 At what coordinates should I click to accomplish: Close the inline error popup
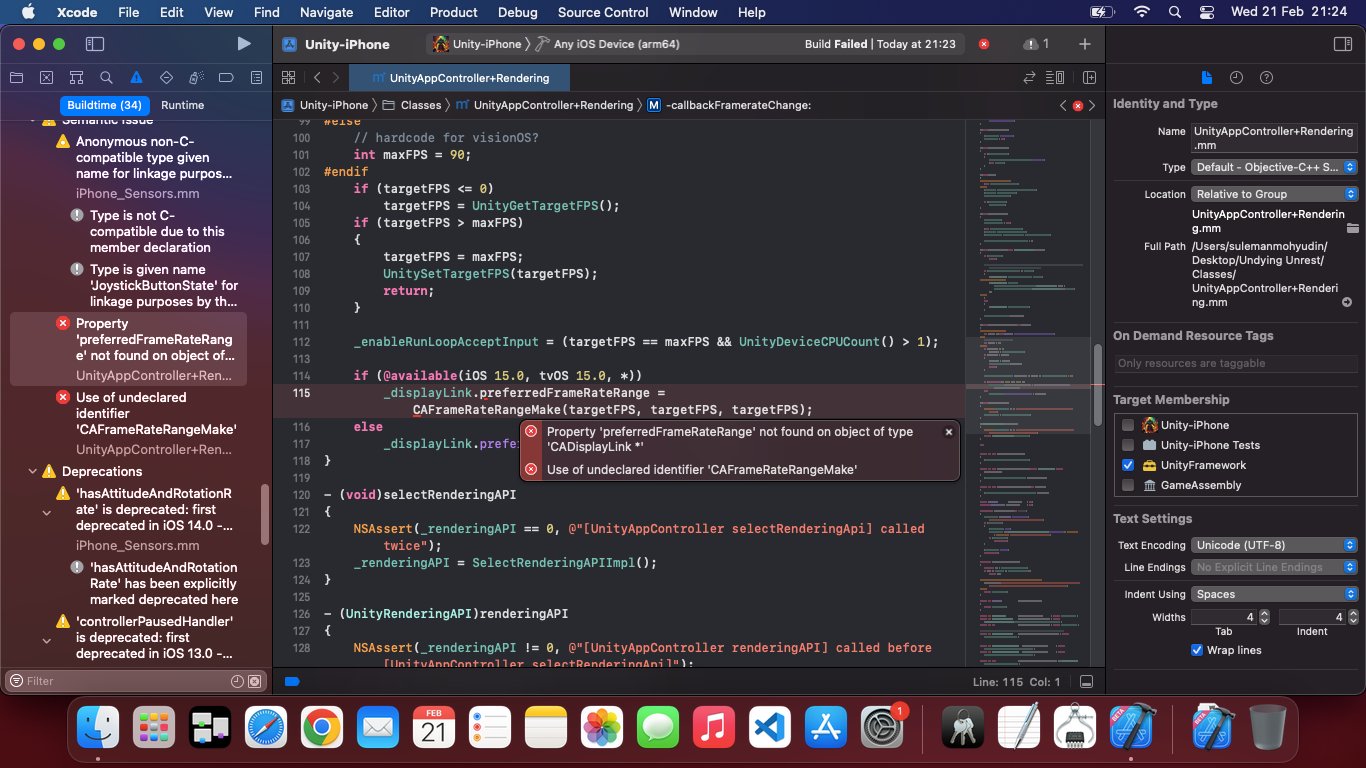pyautogui.click(x=949, y=432)
